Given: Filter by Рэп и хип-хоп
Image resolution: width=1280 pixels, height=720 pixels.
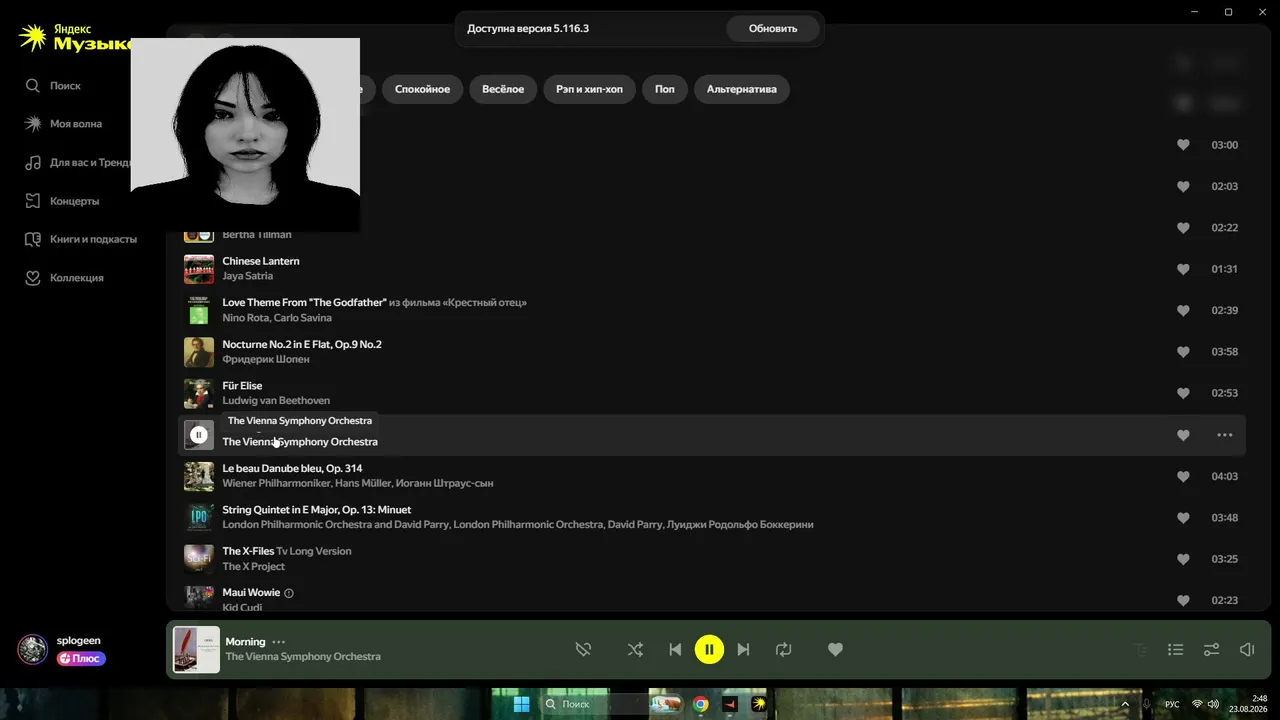Looking at the screenshot, I should pyautogui.click(x=589, y=89).
